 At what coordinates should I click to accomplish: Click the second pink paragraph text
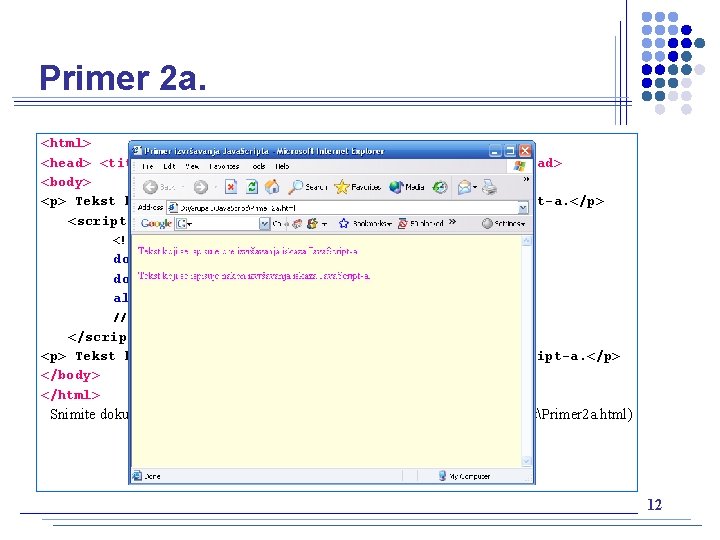(x=254, y=276)
